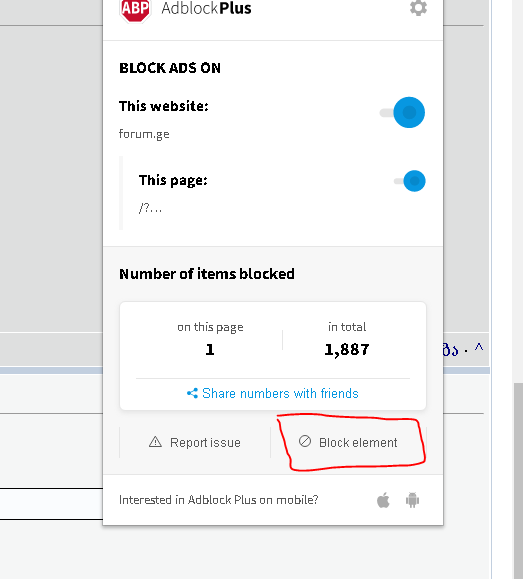Select the on this page count
Viewport: 523px width, 579px height.
(210, 350)
